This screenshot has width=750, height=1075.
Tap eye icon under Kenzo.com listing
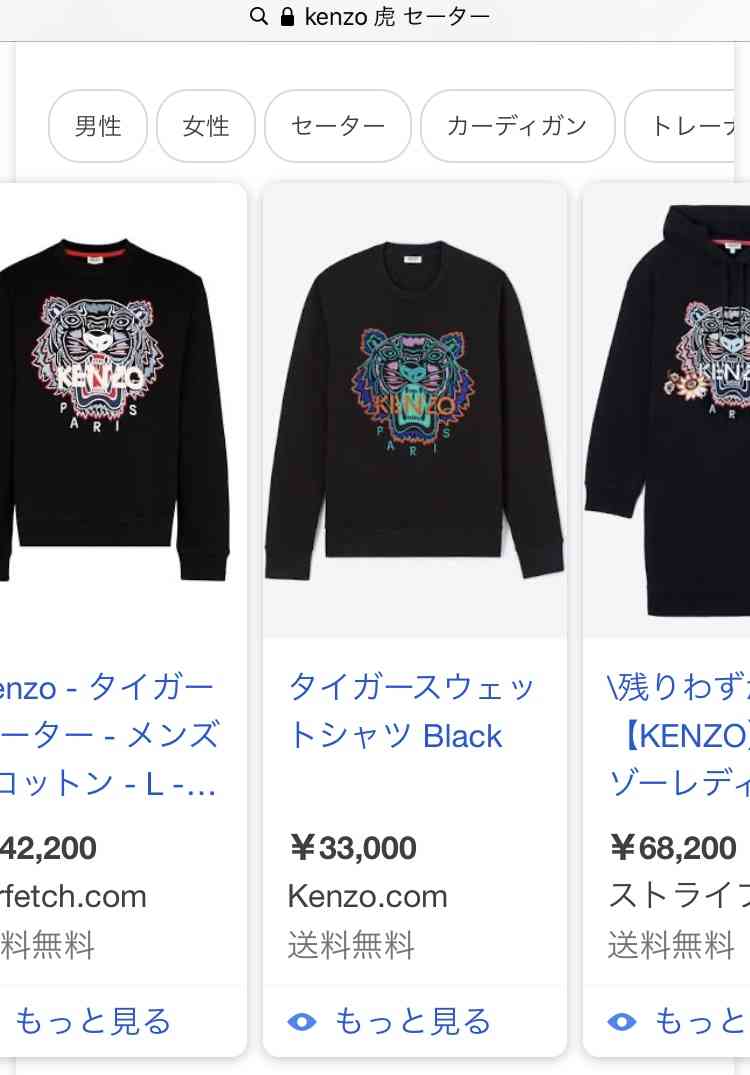click(302, 1022)
